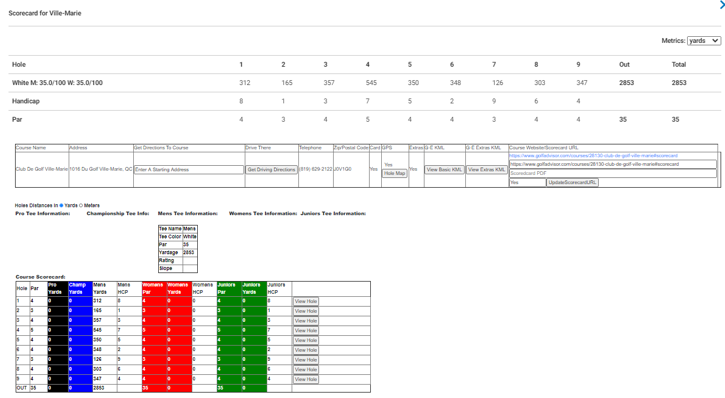Click the 'Handicap' row label

26,101
